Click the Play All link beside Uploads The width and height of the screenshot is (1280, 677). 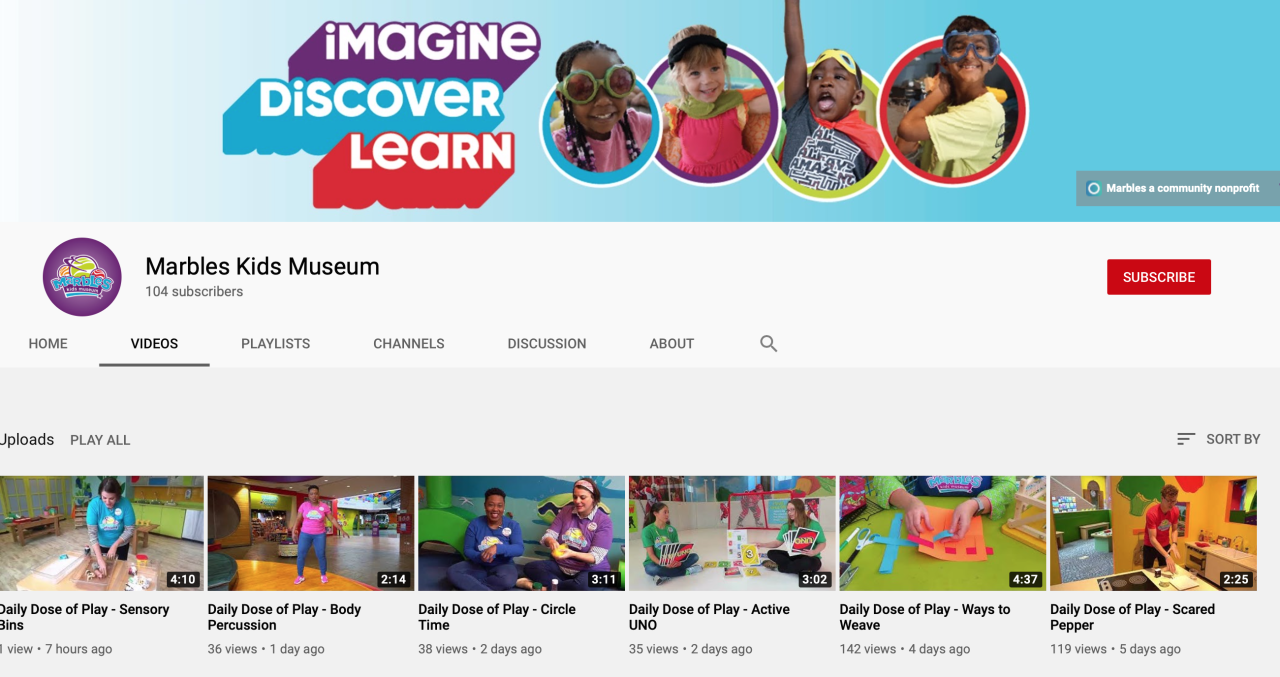[100, 440]
